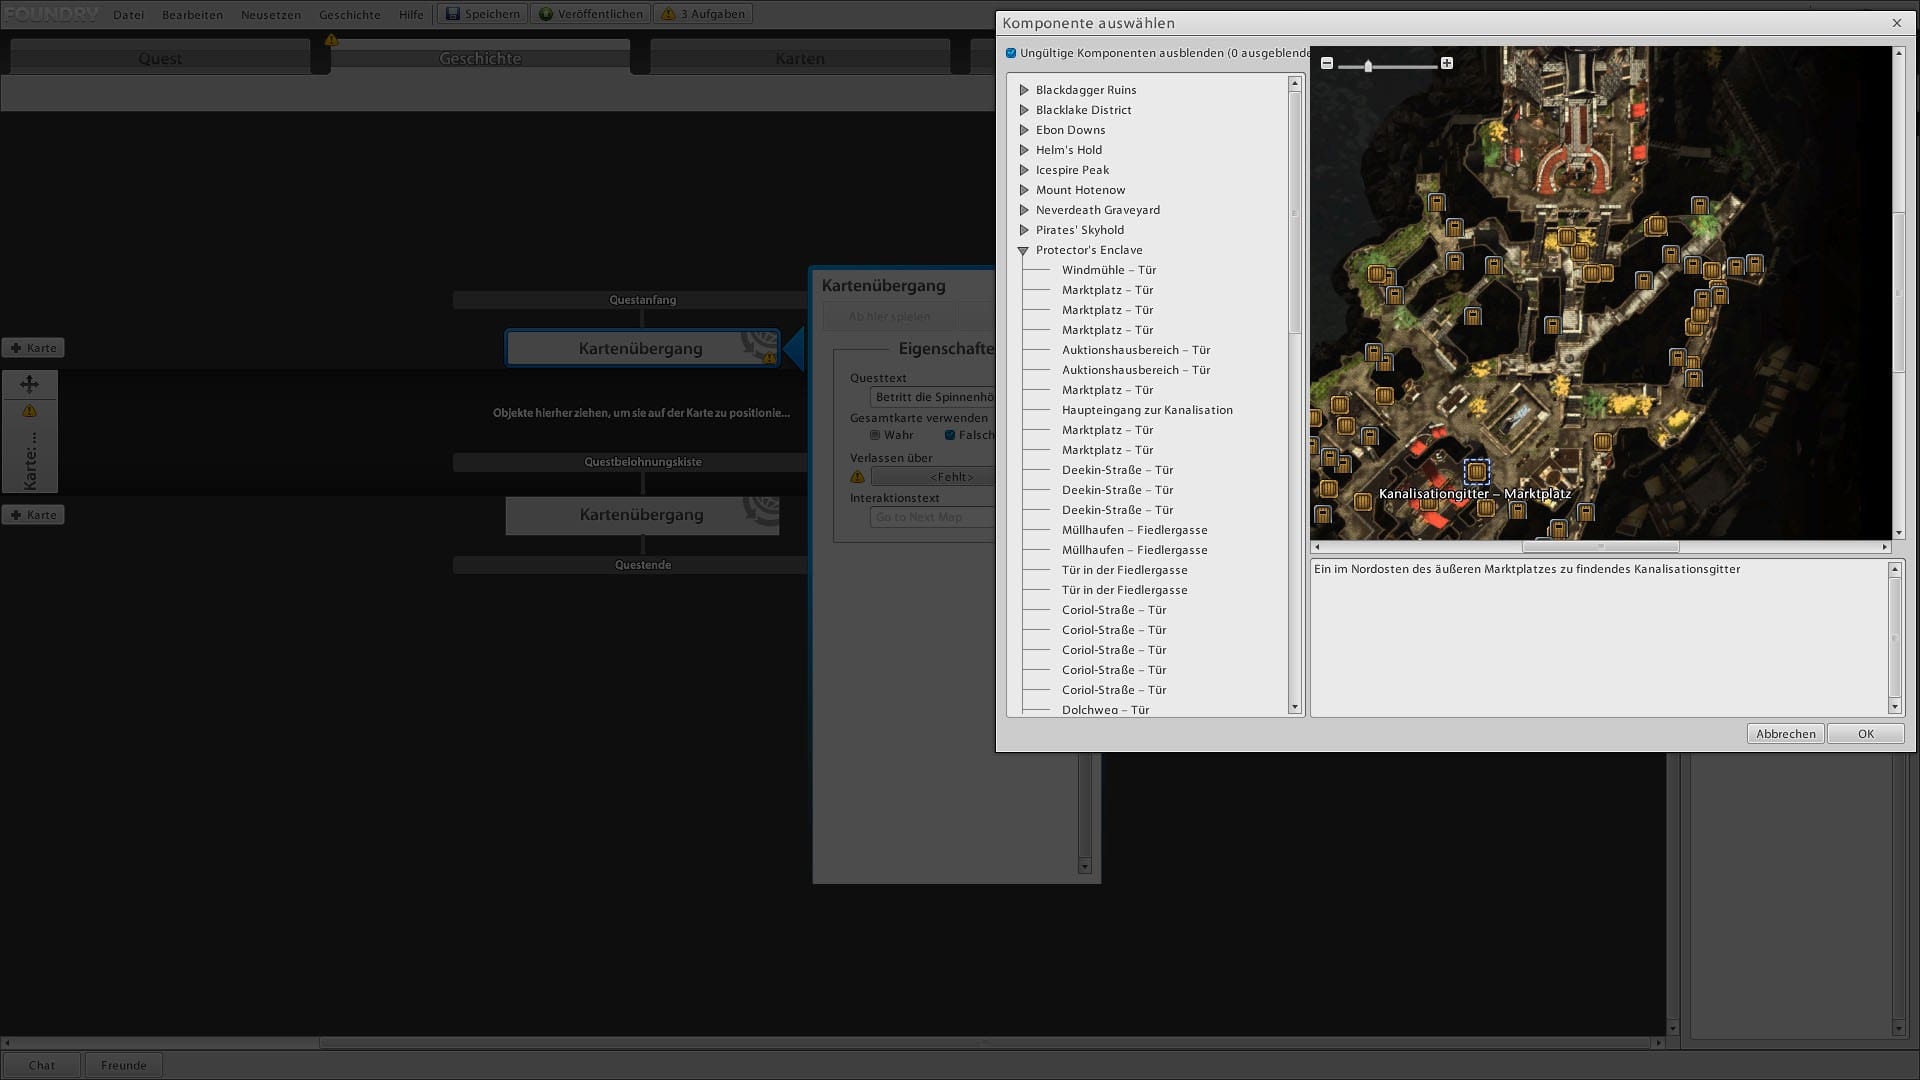Click warning icon beside Verlassen über field
Viewport: 1920px width, 1080px height.
(857, 477)
